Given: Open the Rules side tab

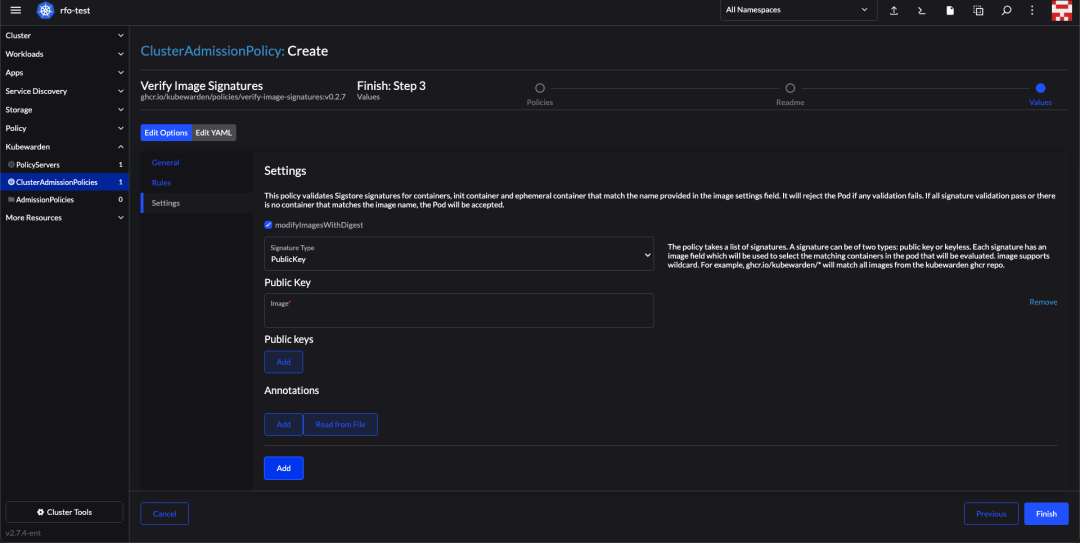Looking at the screenshot, I should pyautogui.click(x=161, y=183).
